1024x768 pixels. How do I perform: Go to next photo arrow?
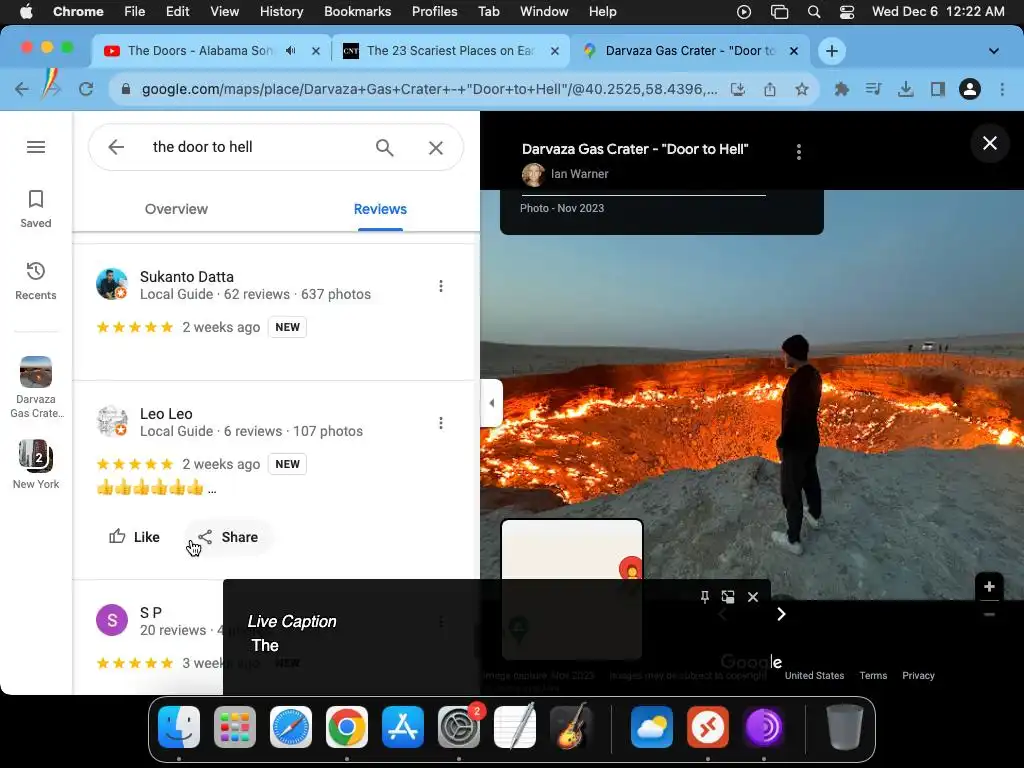(x=780, y=614)
